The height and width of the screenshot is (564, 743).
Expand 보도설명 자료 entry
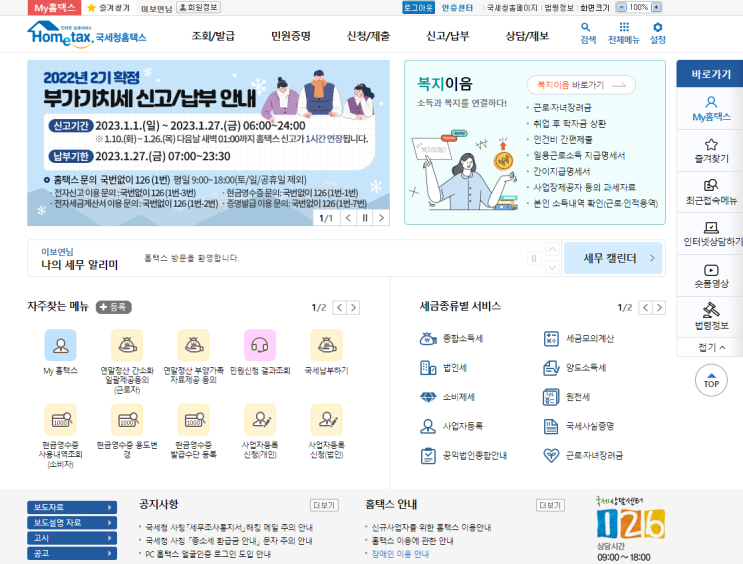click(x=72, y=523)
